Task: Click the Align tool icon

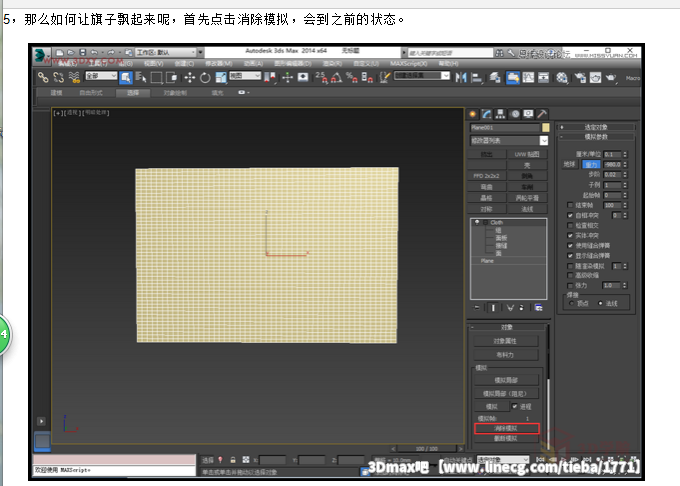Action: [476, 78]
